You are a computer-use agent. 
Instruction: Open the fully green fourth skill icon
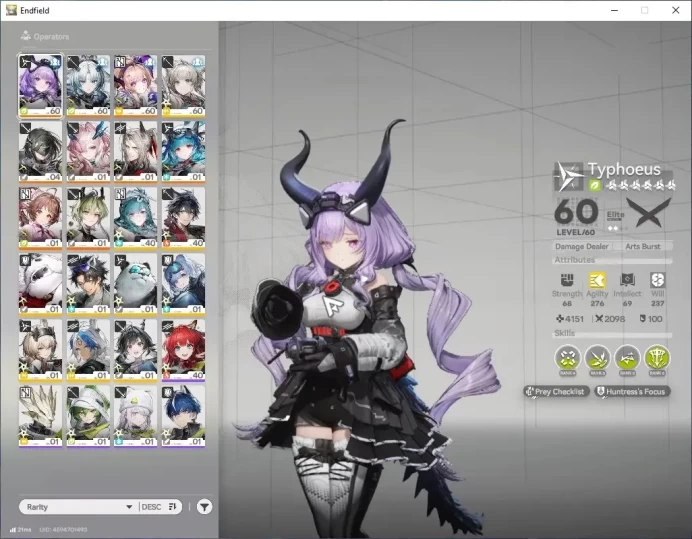point(657,358)
